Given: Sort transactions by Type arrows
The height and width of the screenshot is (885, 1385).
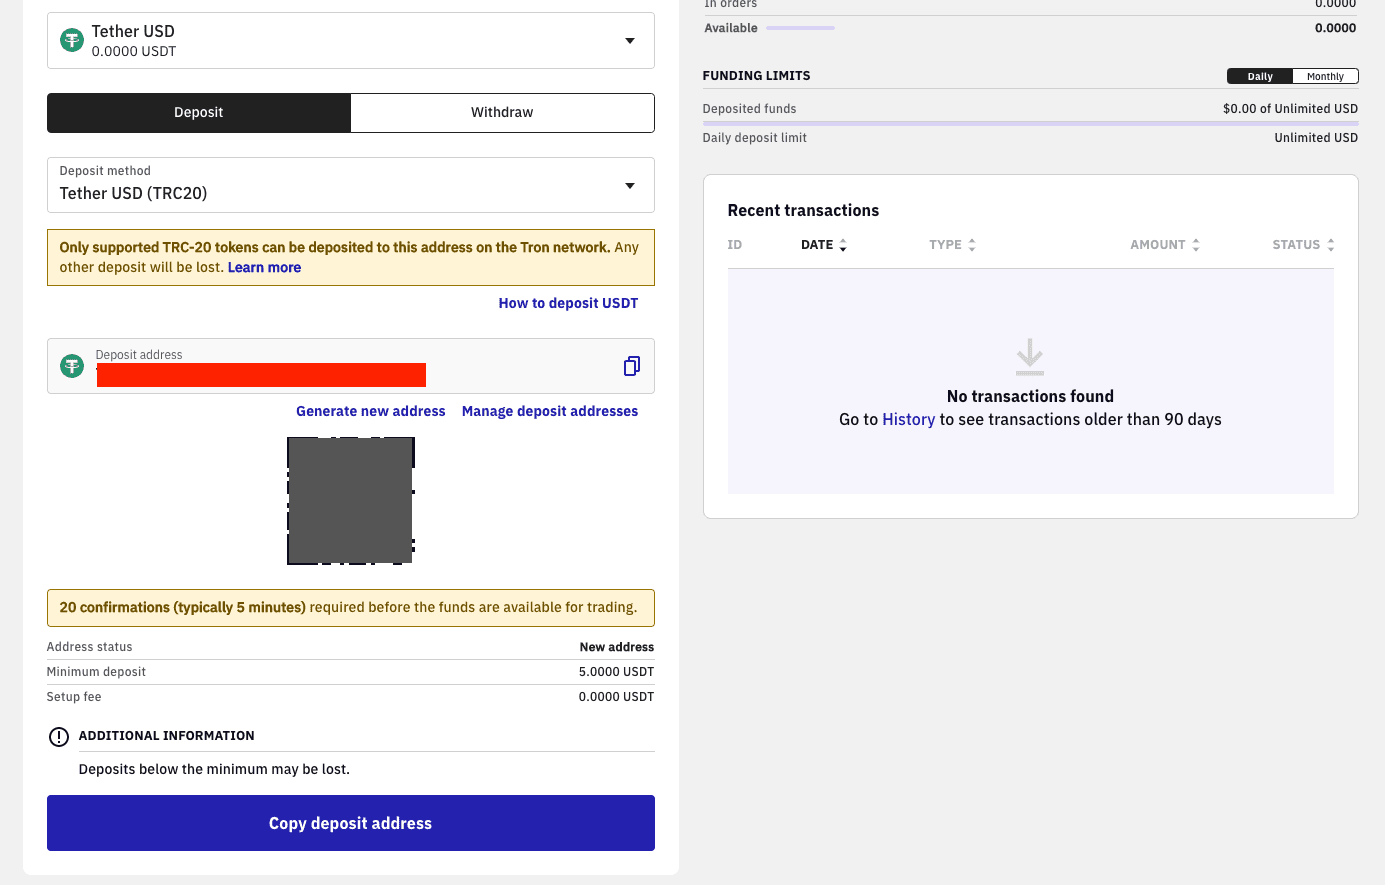Looking at the screenshot, I should [x=972, y=245].
